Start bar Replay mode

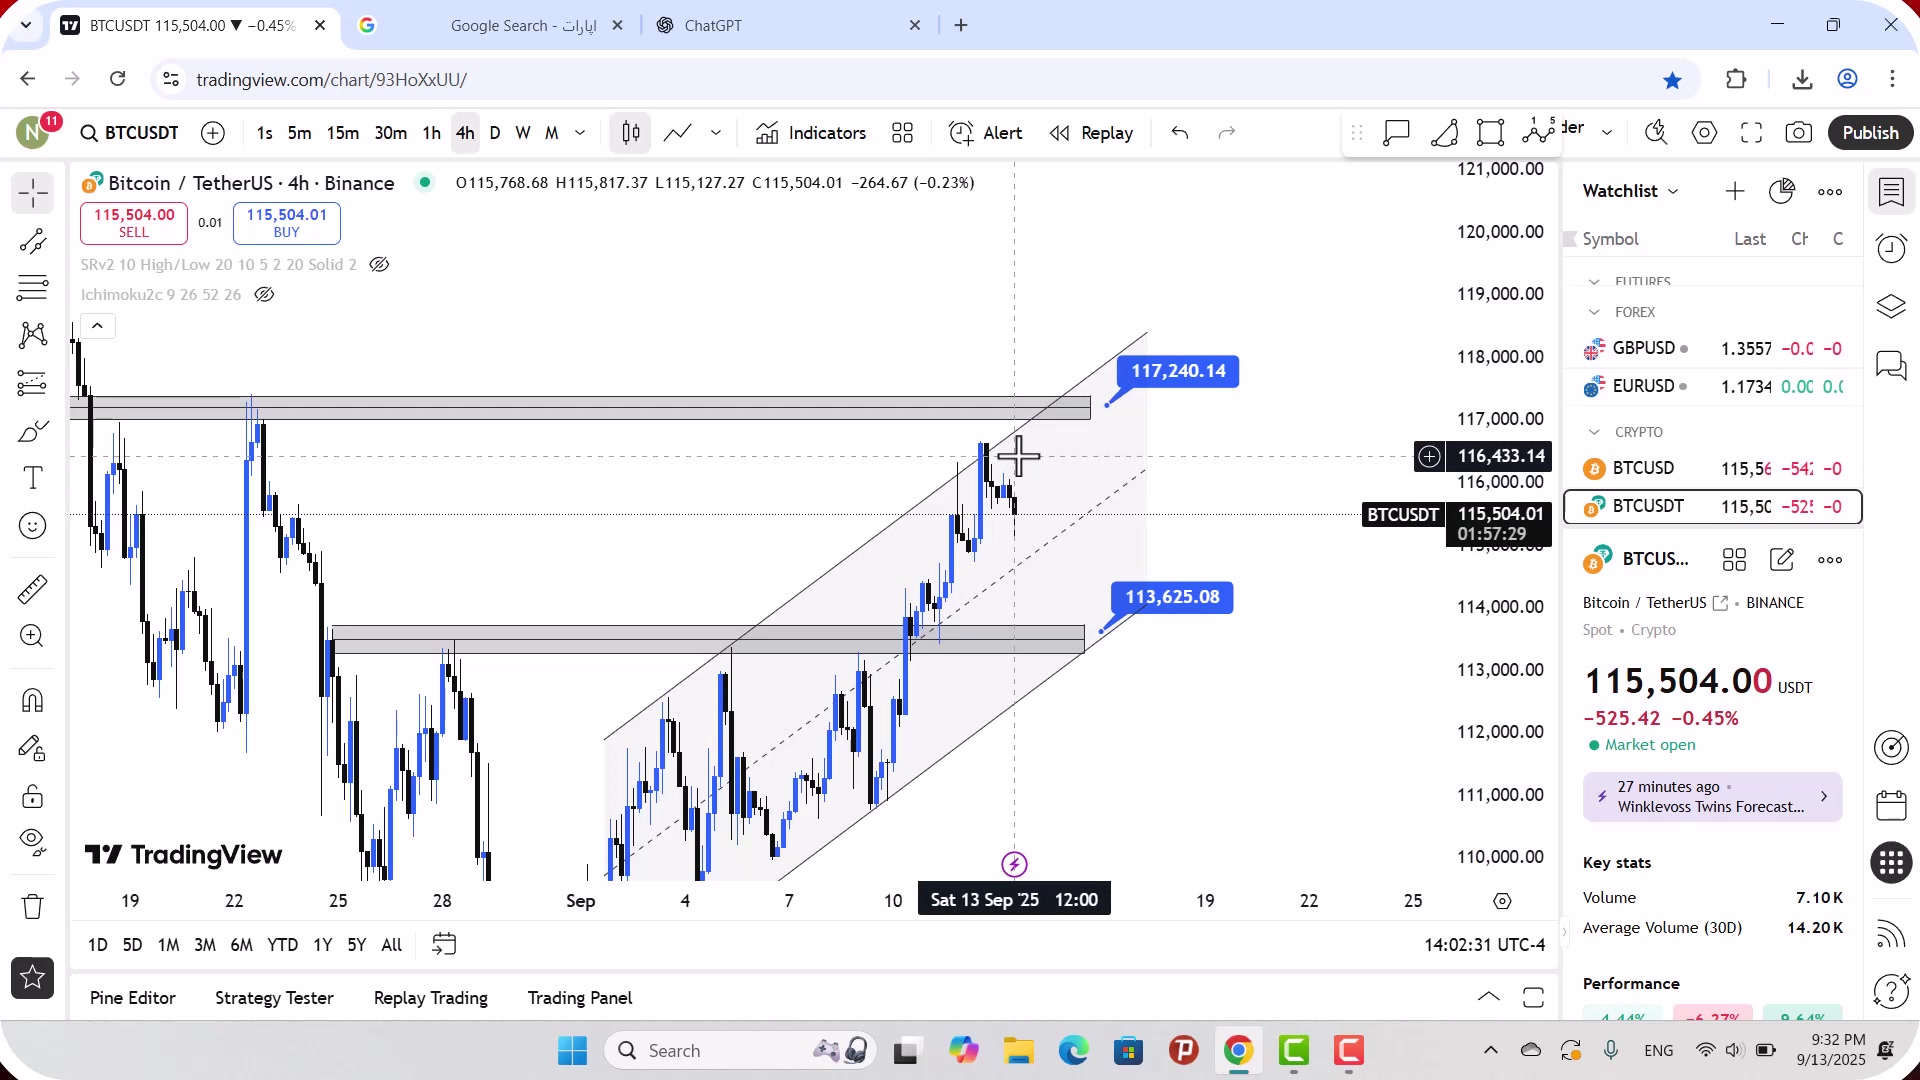pos(1091,133)
